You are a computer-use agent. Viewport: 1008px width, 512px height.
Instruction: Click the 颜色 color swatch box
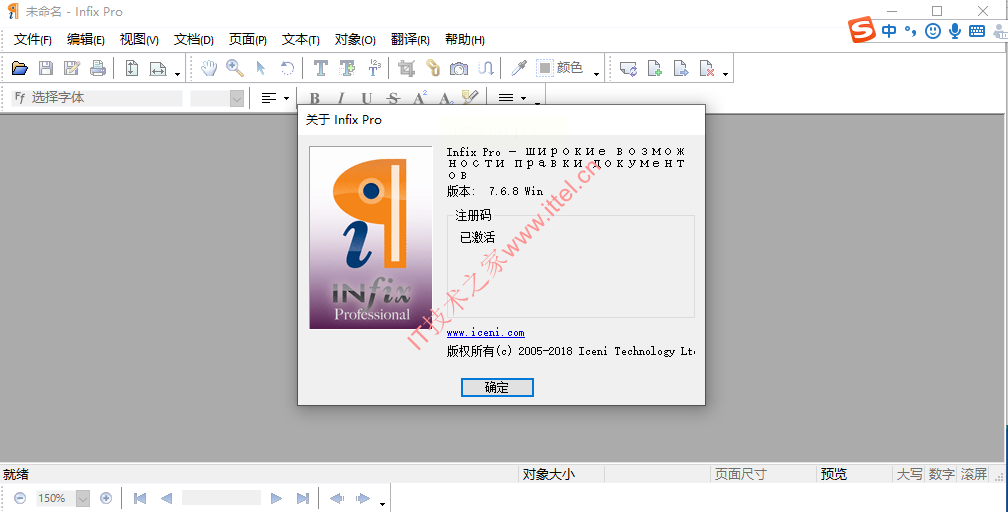click(x=545, y=68)
